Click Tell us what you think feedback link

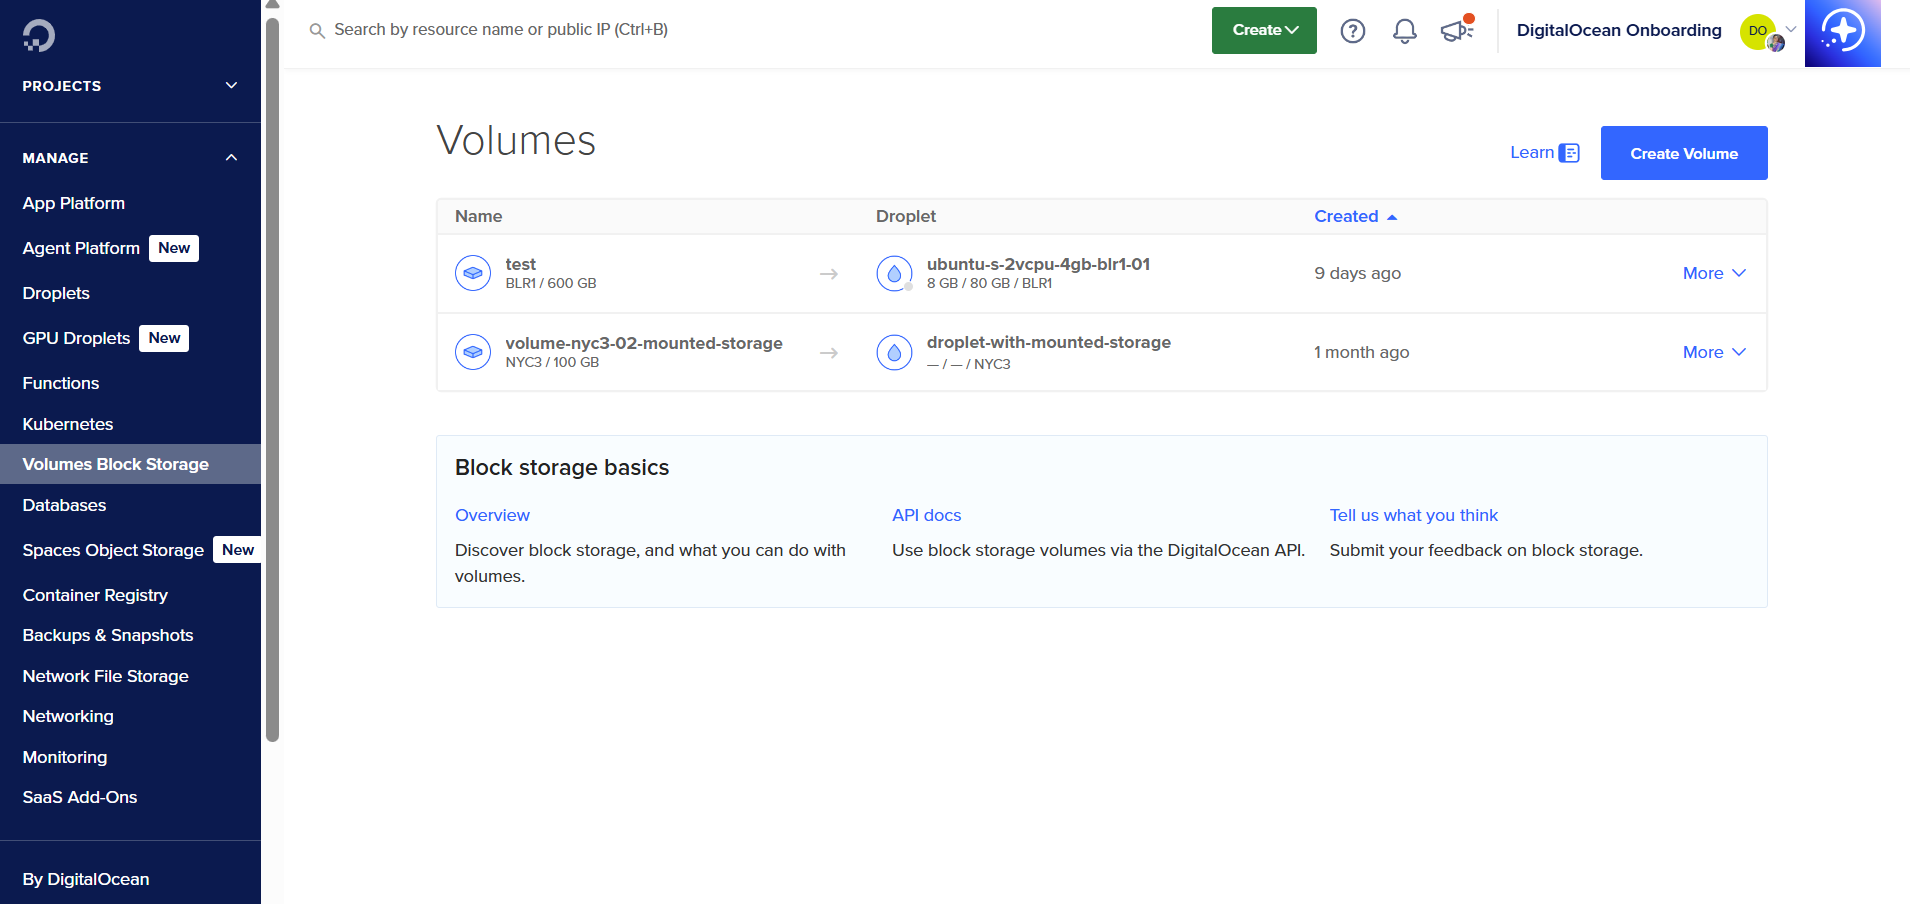[1413, 515]
